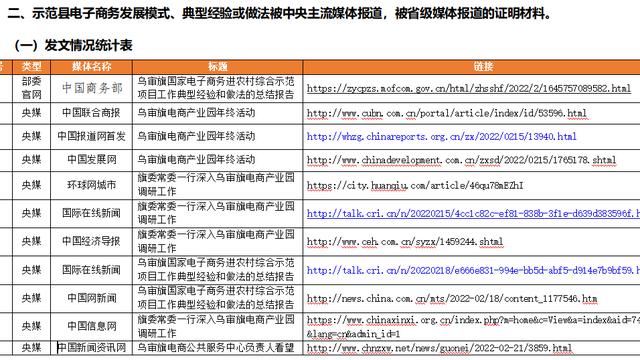Open the city.huanqiu.com article link

[x=415, y=186]
